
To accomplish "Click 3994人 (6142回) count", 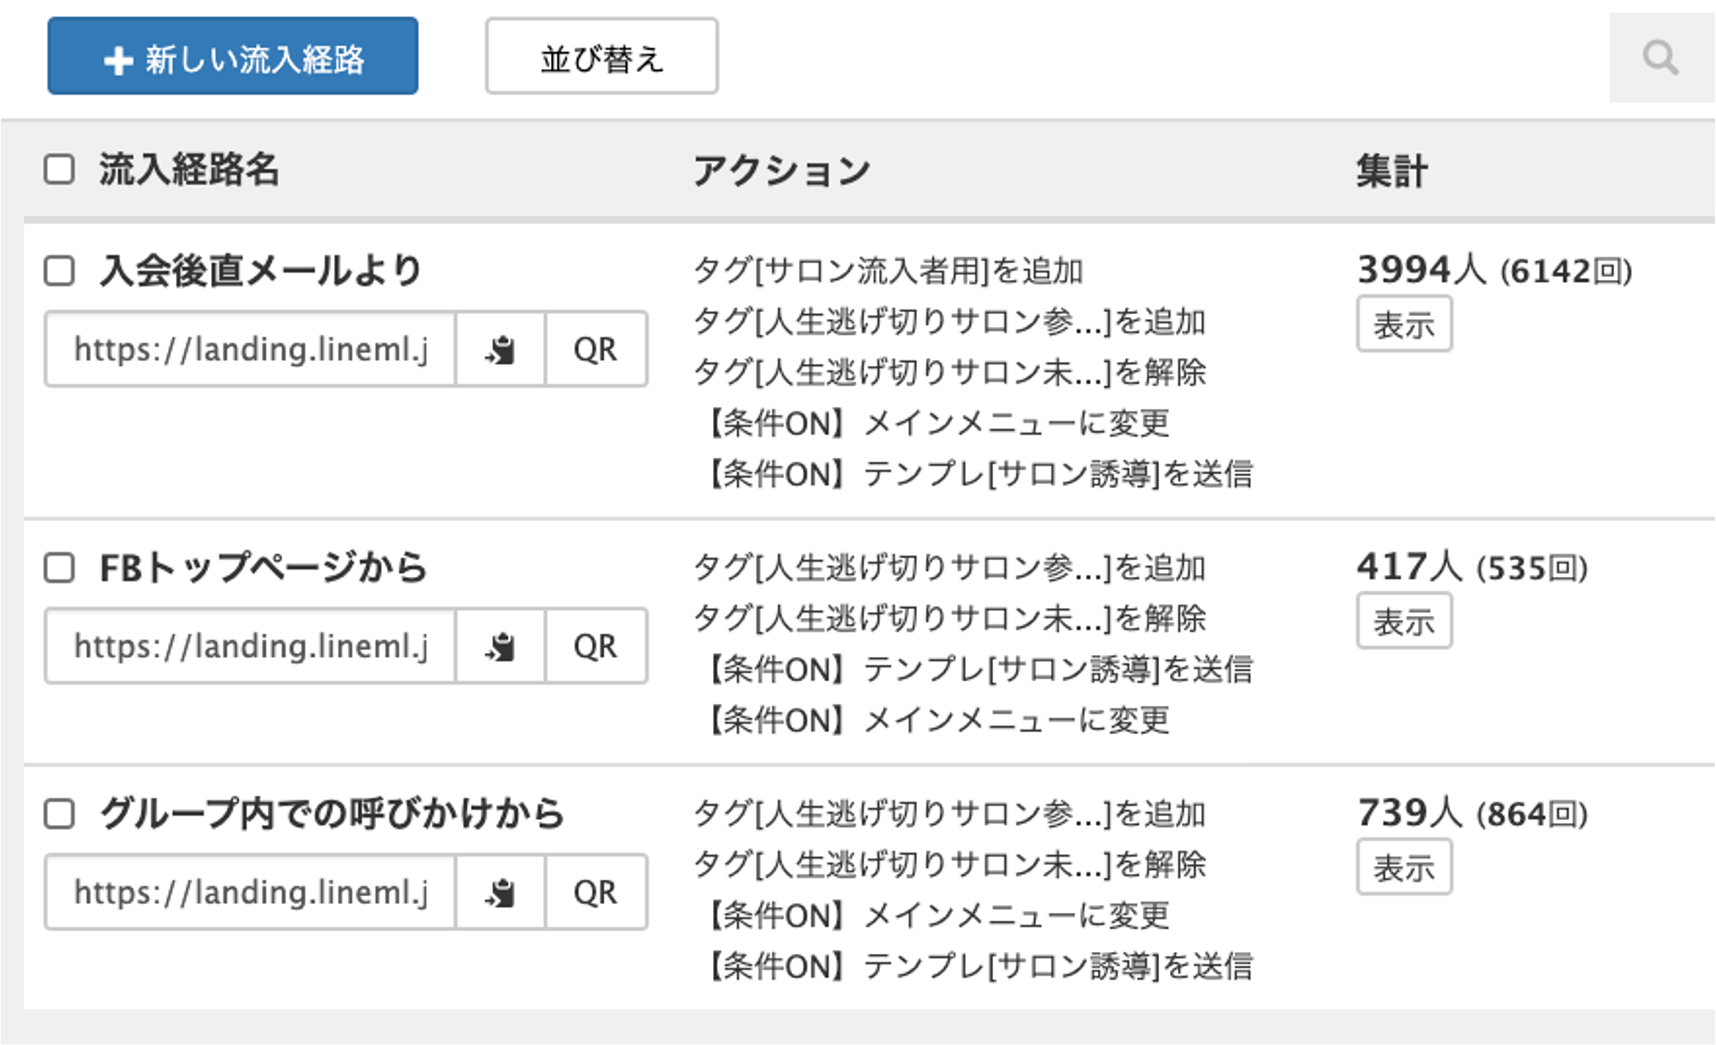I will [1494, 269].
